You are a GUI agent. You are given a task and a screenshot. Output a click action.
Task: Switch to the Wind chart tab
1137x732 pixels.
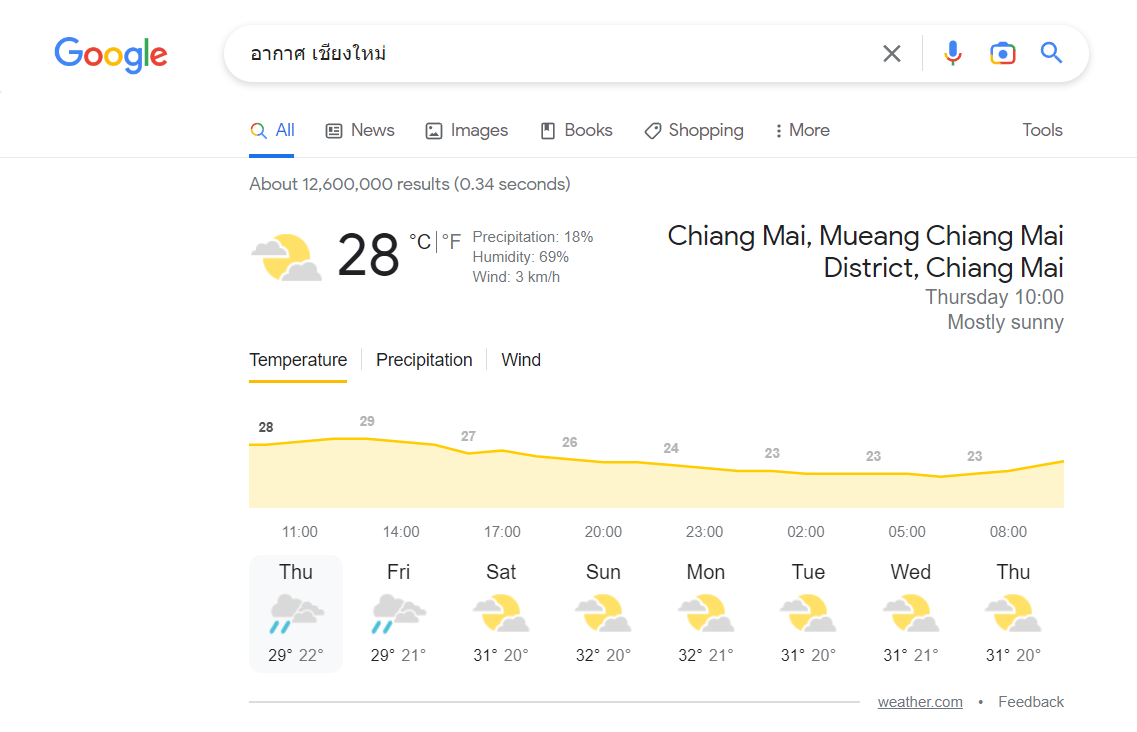click(521, 360)
